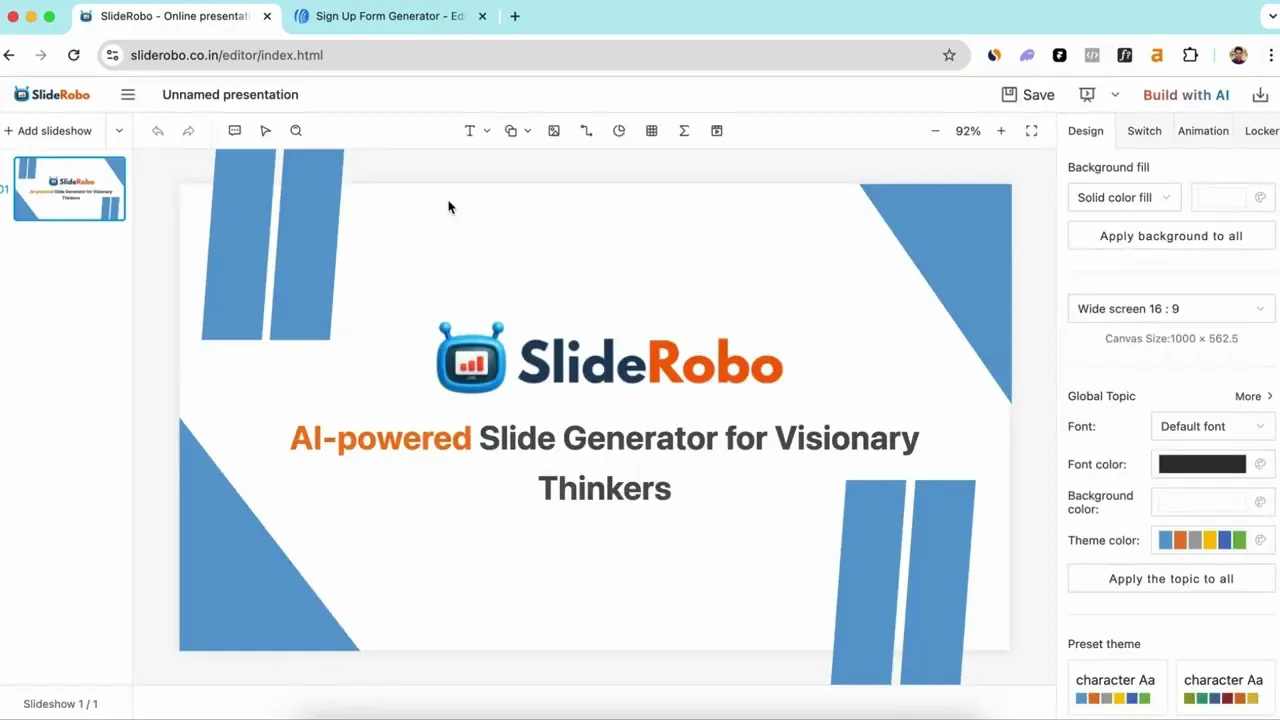Open a new browser tab
This screenshot has height=720, width=1280.
coord(515,16)
